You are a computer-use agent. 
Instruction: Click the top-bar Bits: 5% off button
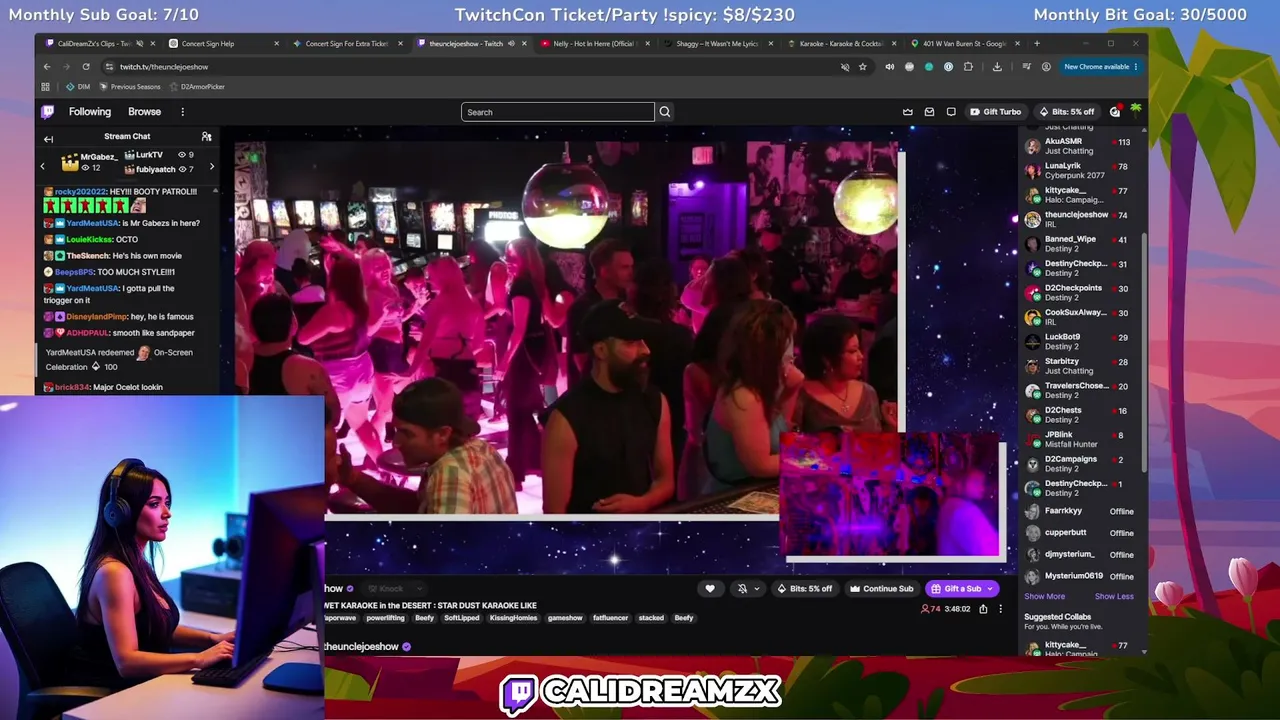1067,112
